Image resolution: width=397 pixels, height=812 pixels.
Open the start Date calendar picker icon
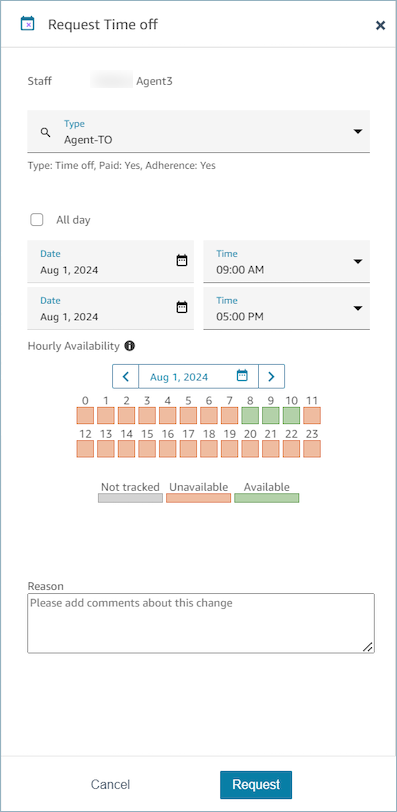tap(182, 260)
